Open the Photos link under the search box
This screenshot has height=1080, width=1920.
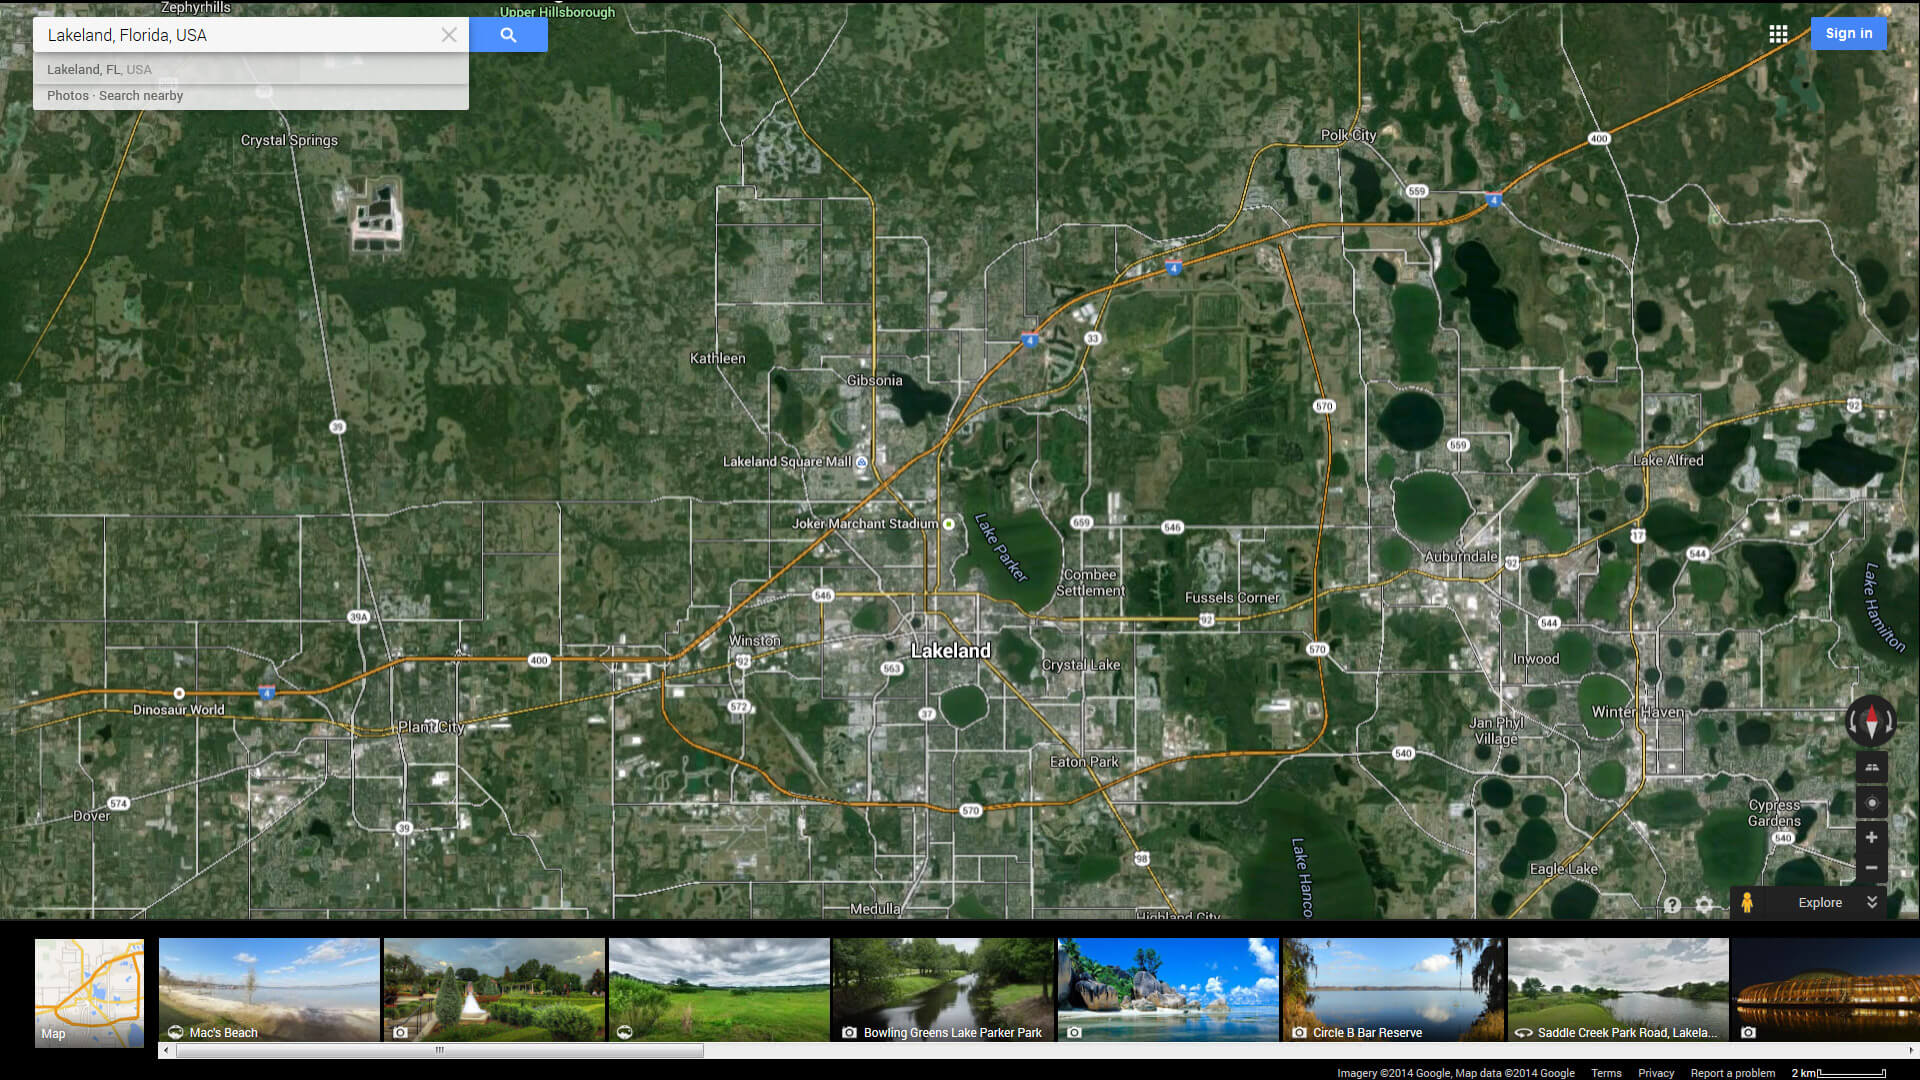tap(67, 96)
